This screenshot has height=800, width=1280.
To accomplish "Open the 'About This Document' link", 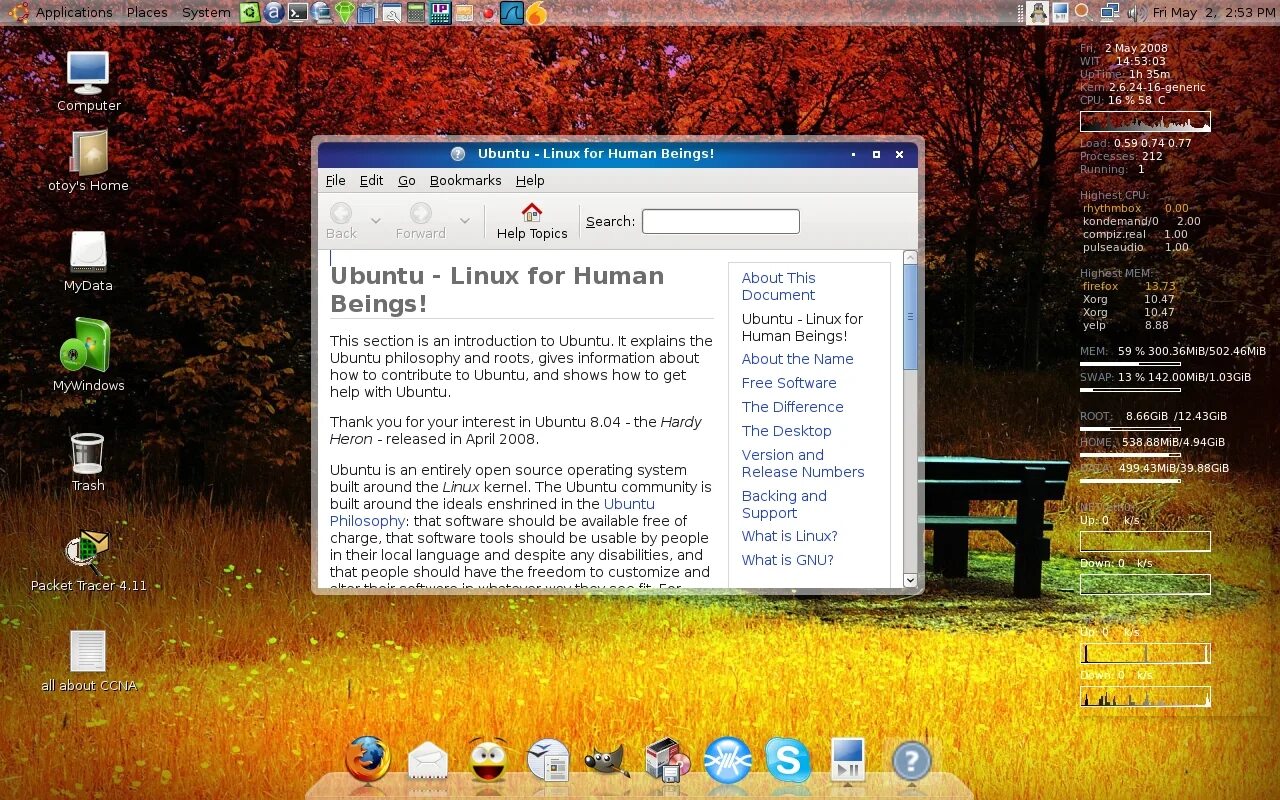I will tap(778, 286).
